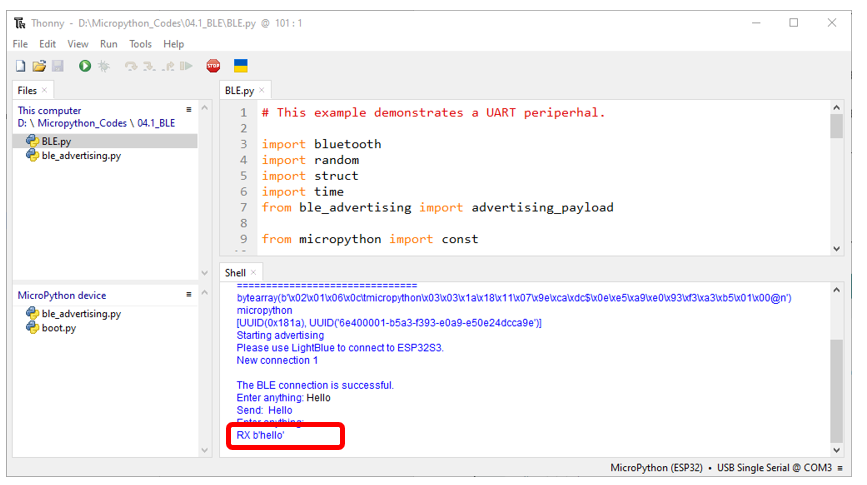Click the Ukraine flag icon in toolbar
867x485 pixels.
[x=241, y=66]
